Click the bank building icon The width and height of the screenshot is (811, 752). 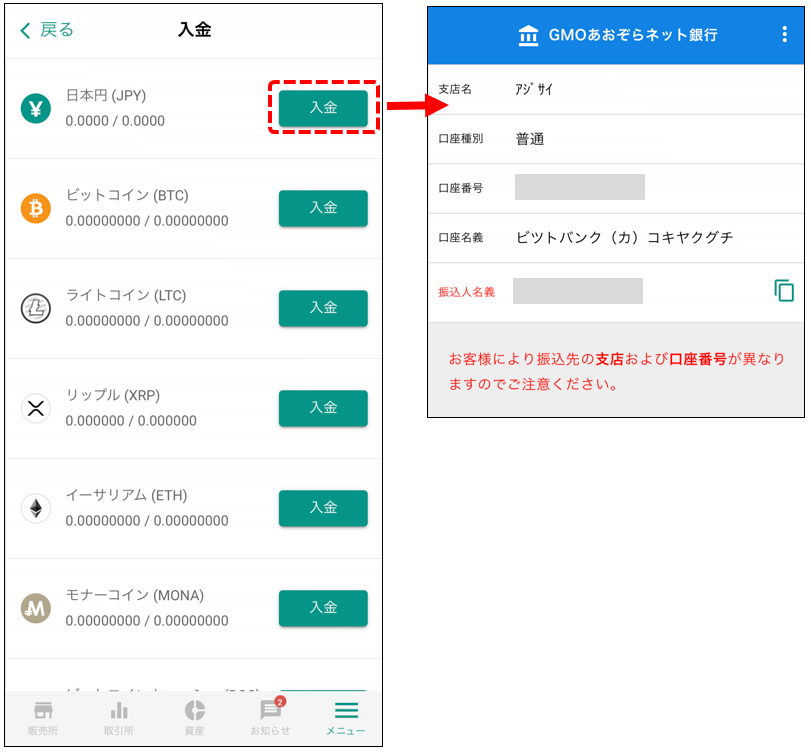528,35
